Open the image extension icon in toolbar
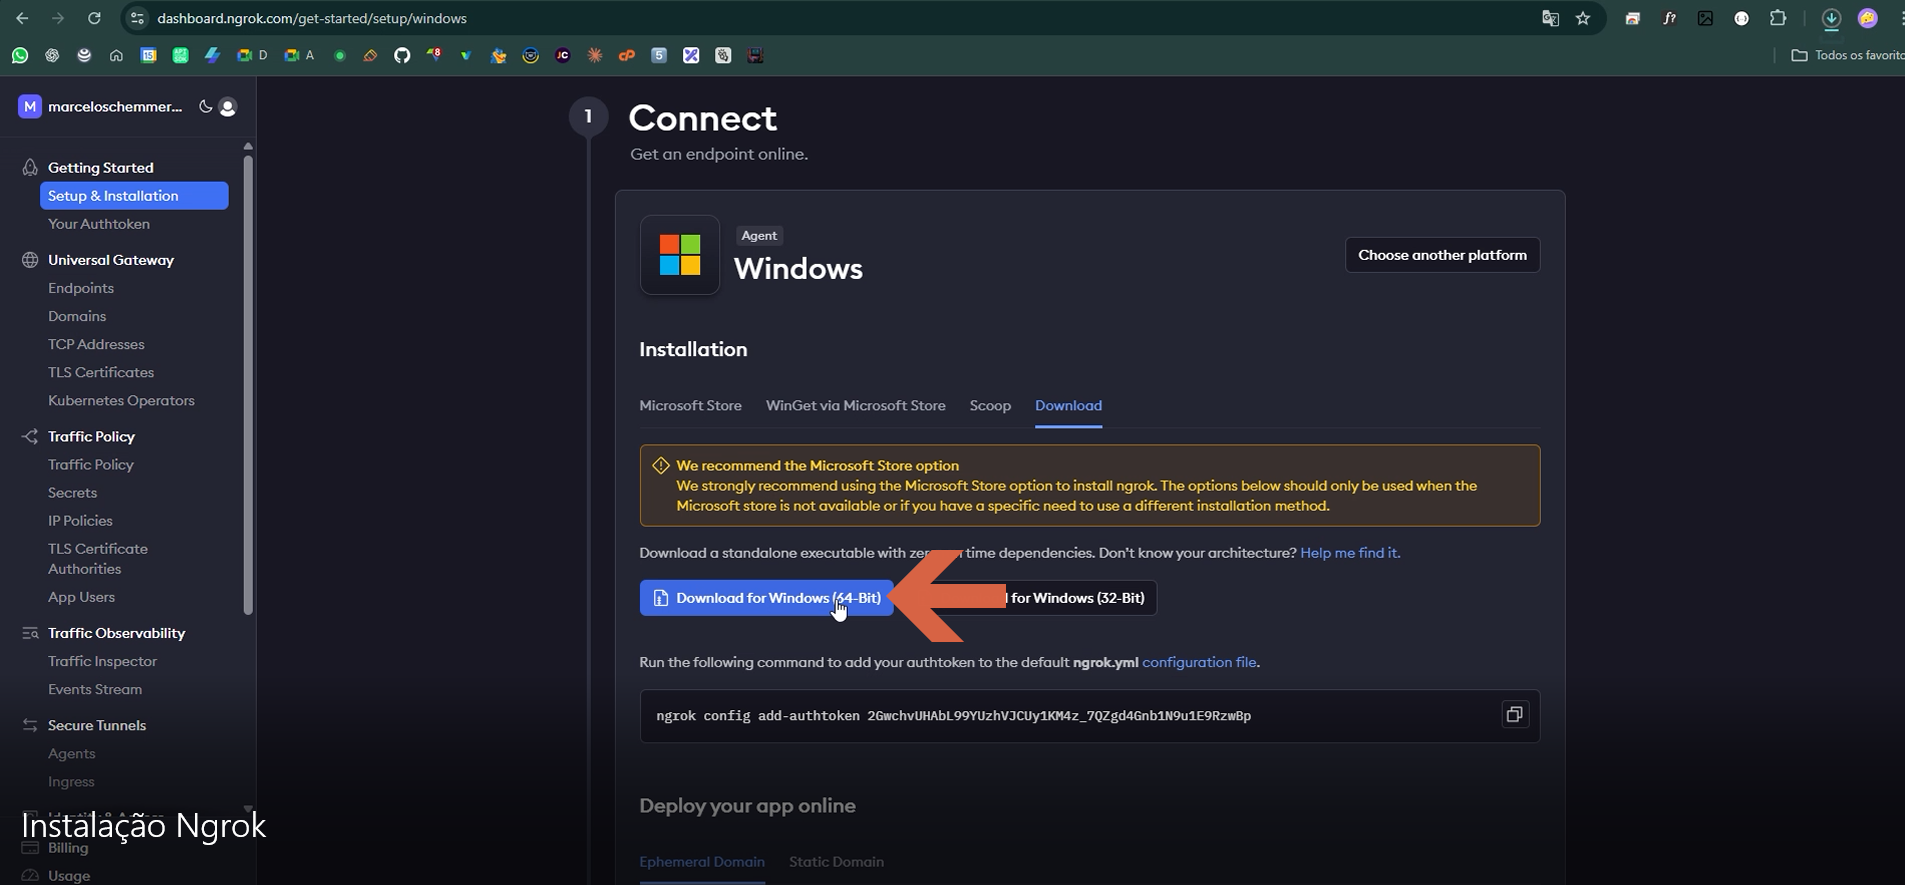Image resolution: width=1905 pixels, height=885 pixels. coord(1705,18)
